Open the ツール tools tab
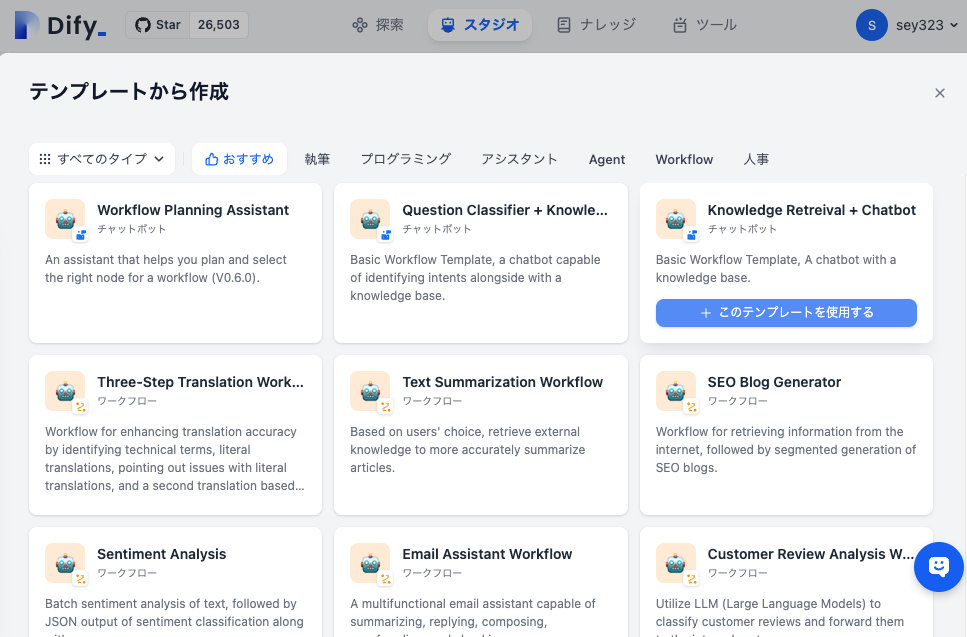Viewport: 967px width, 637px height. tap(704, 25)
